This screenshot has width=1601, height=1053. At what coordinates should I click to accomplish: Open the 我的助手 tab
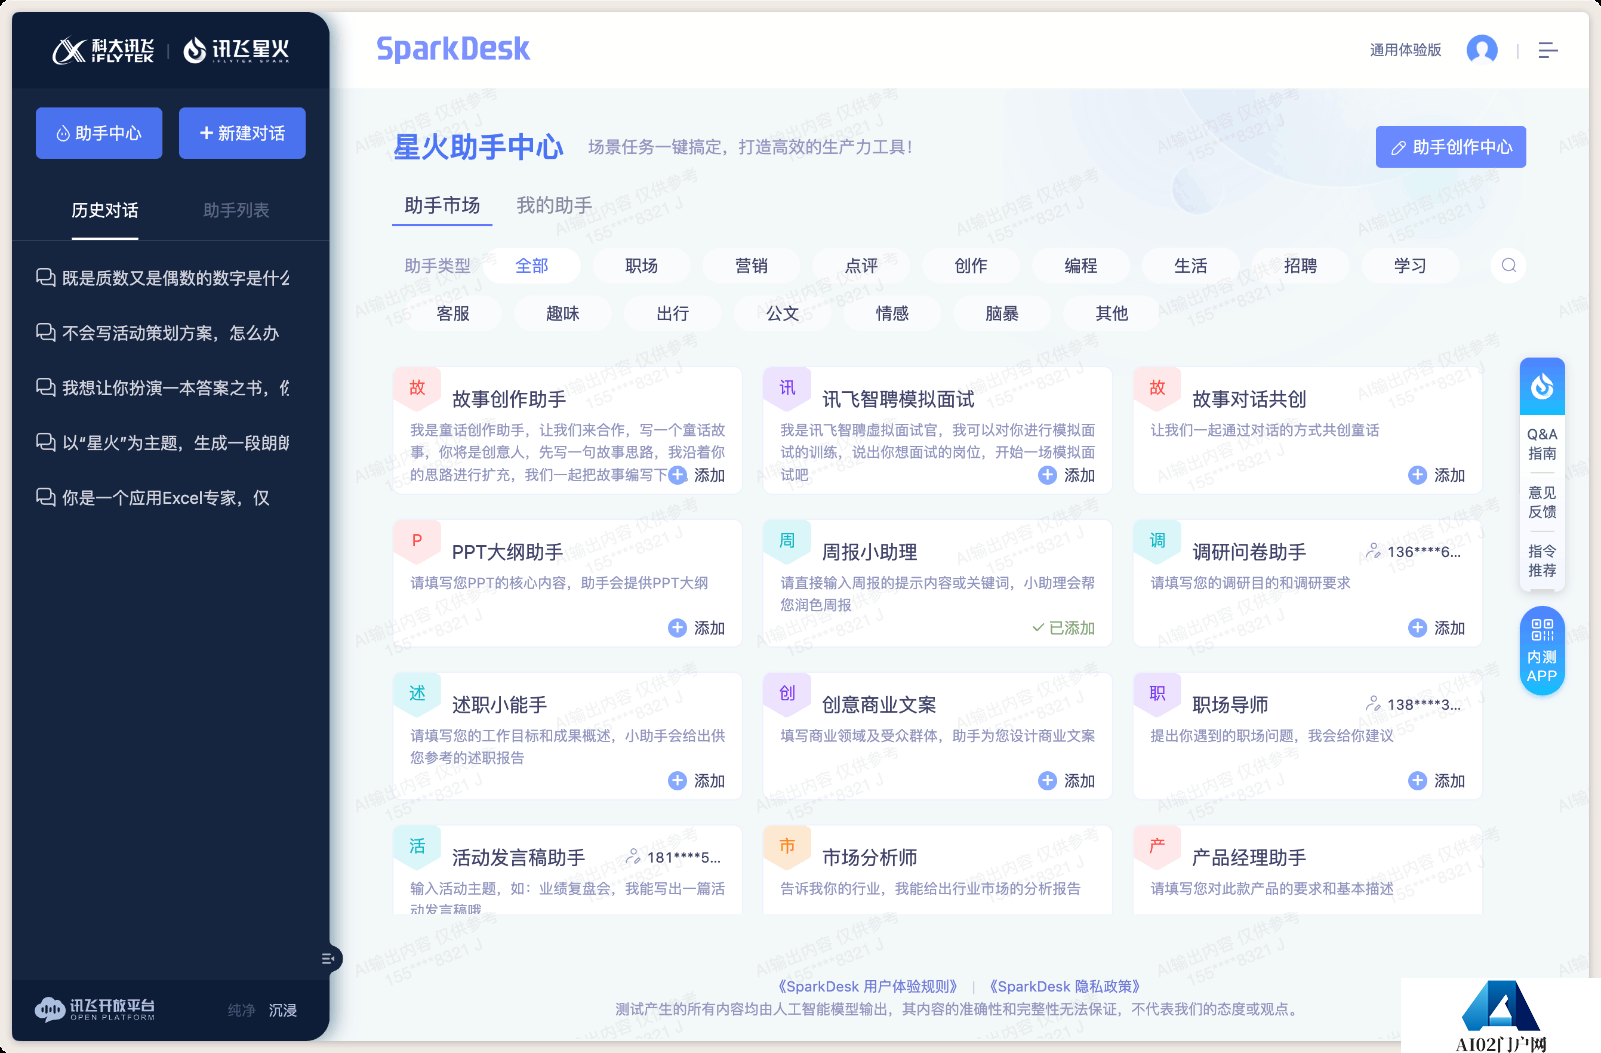coord(554,206)
